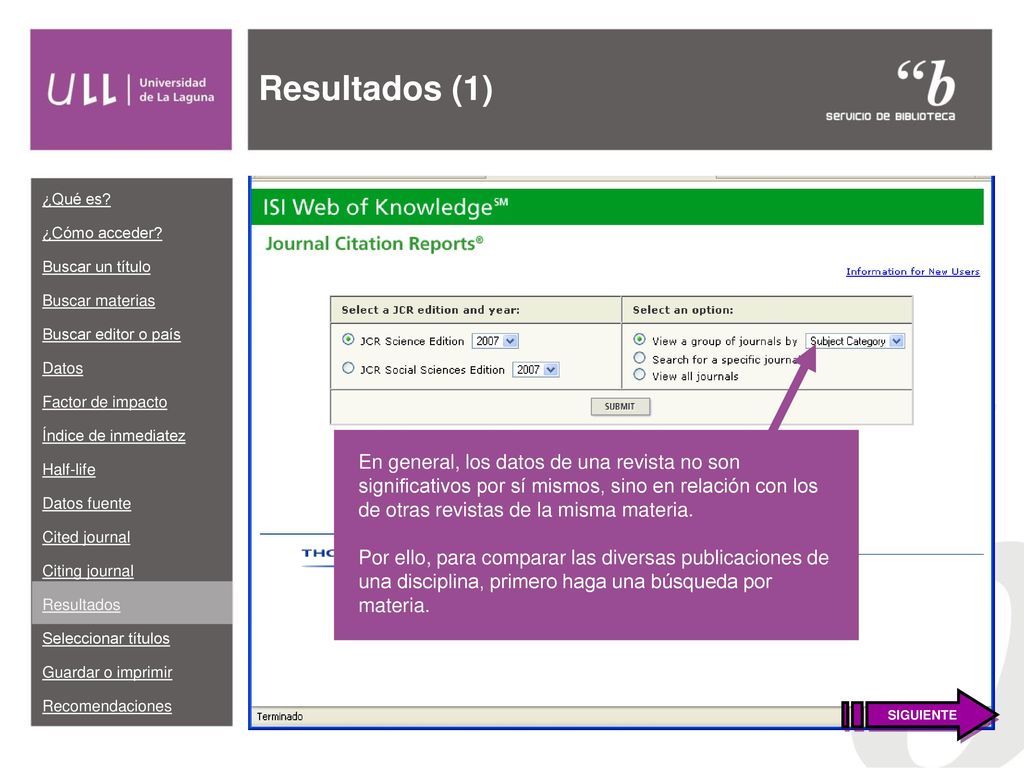This screenshot has height=768, width=1024.
Task: Open Índice de inmediatez link
Action: [x=114, y=436]
